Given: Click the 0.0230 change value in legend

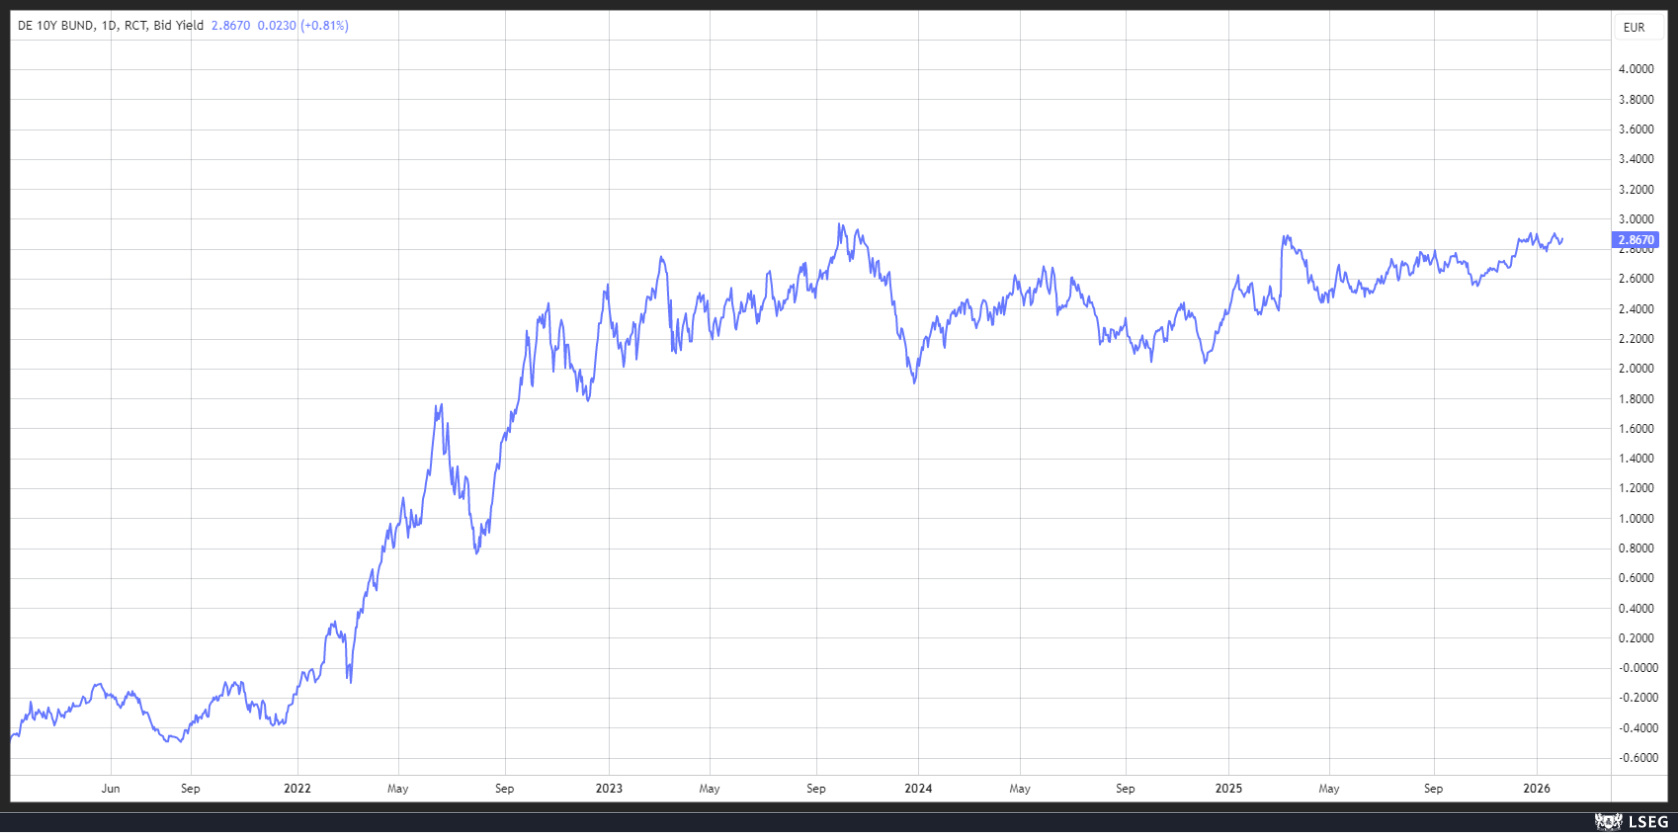Looking at the screenshot, I should pos(277,26).
